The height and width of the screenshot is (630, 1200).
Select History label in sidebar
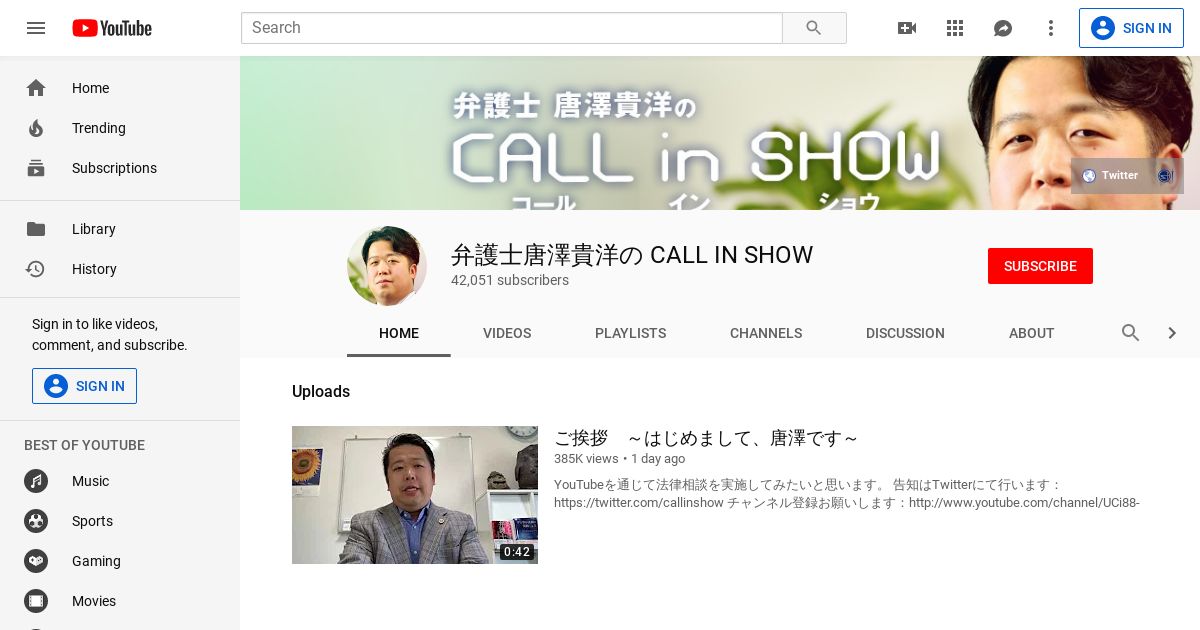pos(94,269)
